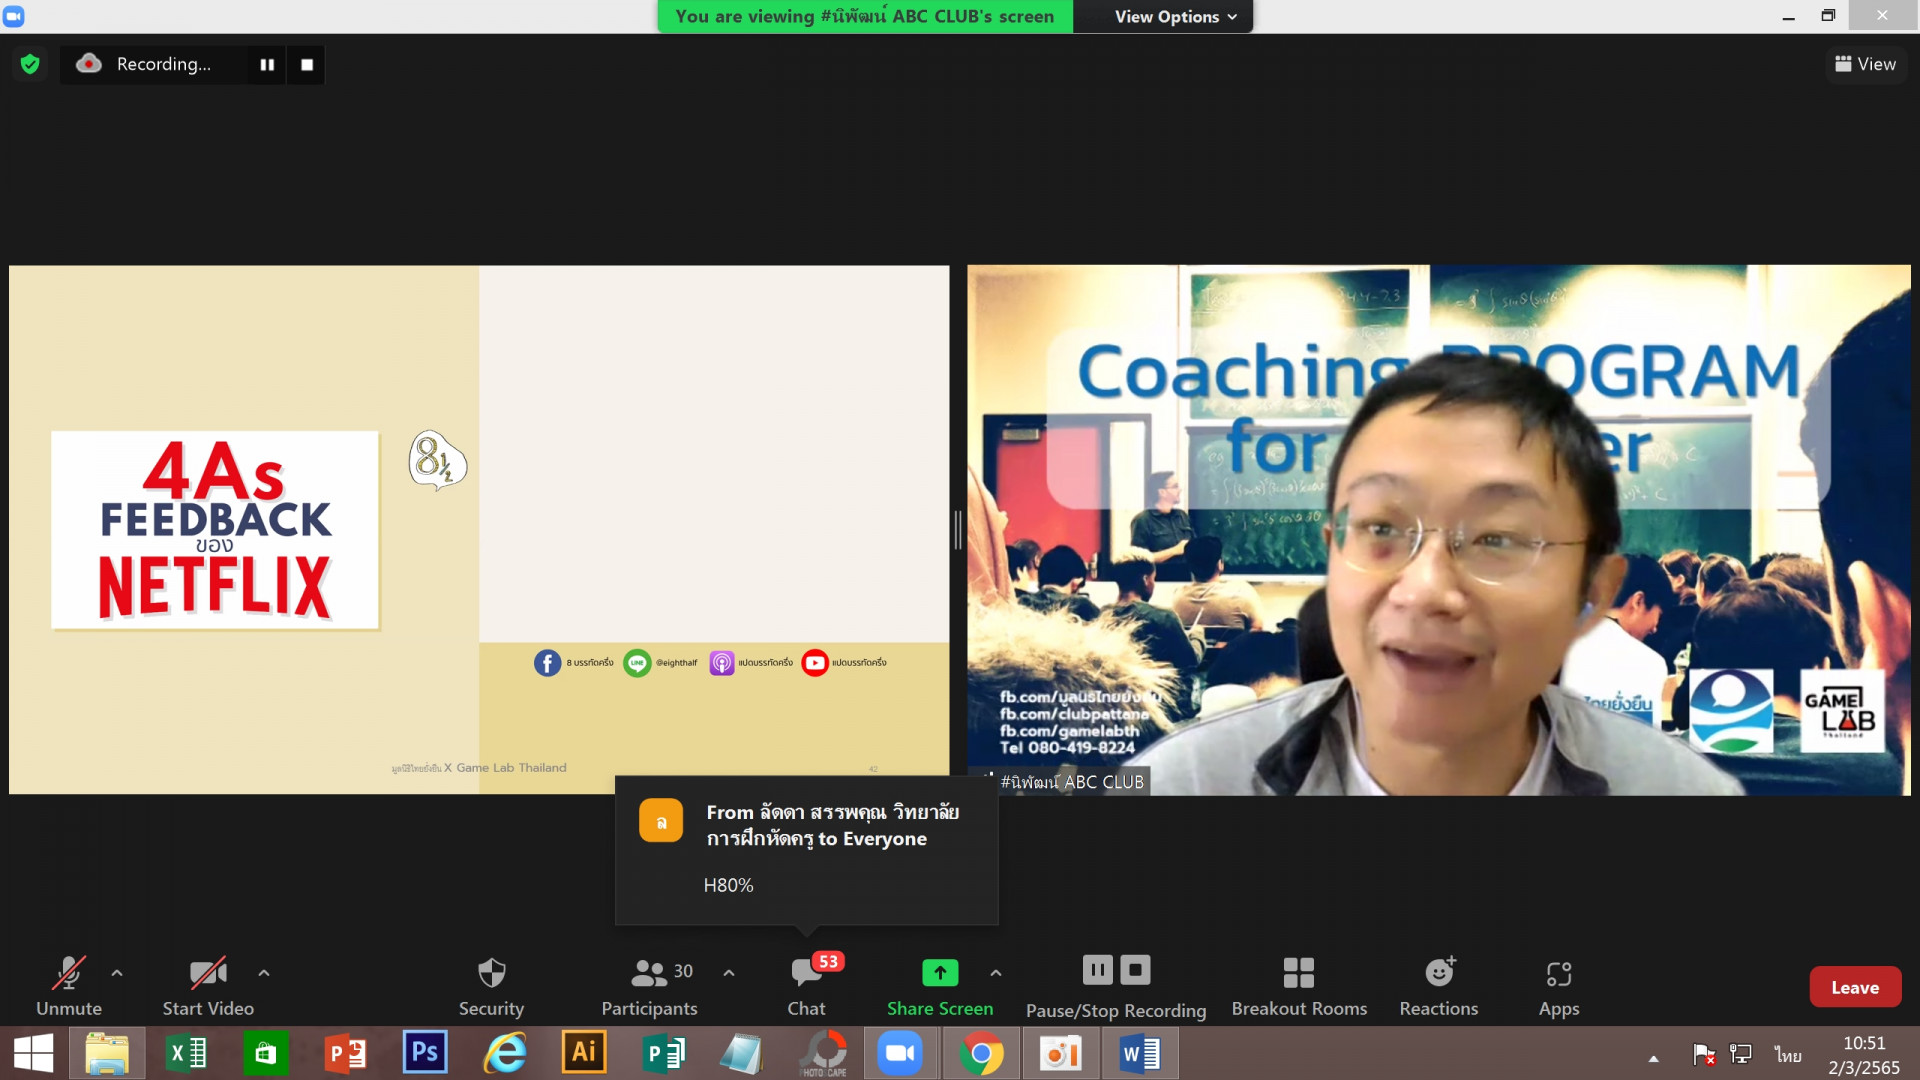Viewport: 1920px width, 1080px height.
Task: Click the 8½ logo on the slide
Action: tap(437, 460)
